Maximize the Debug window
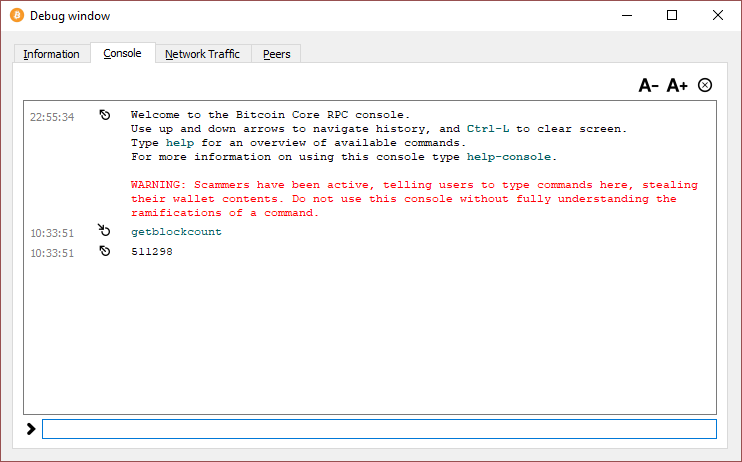Image resolution: width=742 pixels, height=462 pixels. [672, 15]
